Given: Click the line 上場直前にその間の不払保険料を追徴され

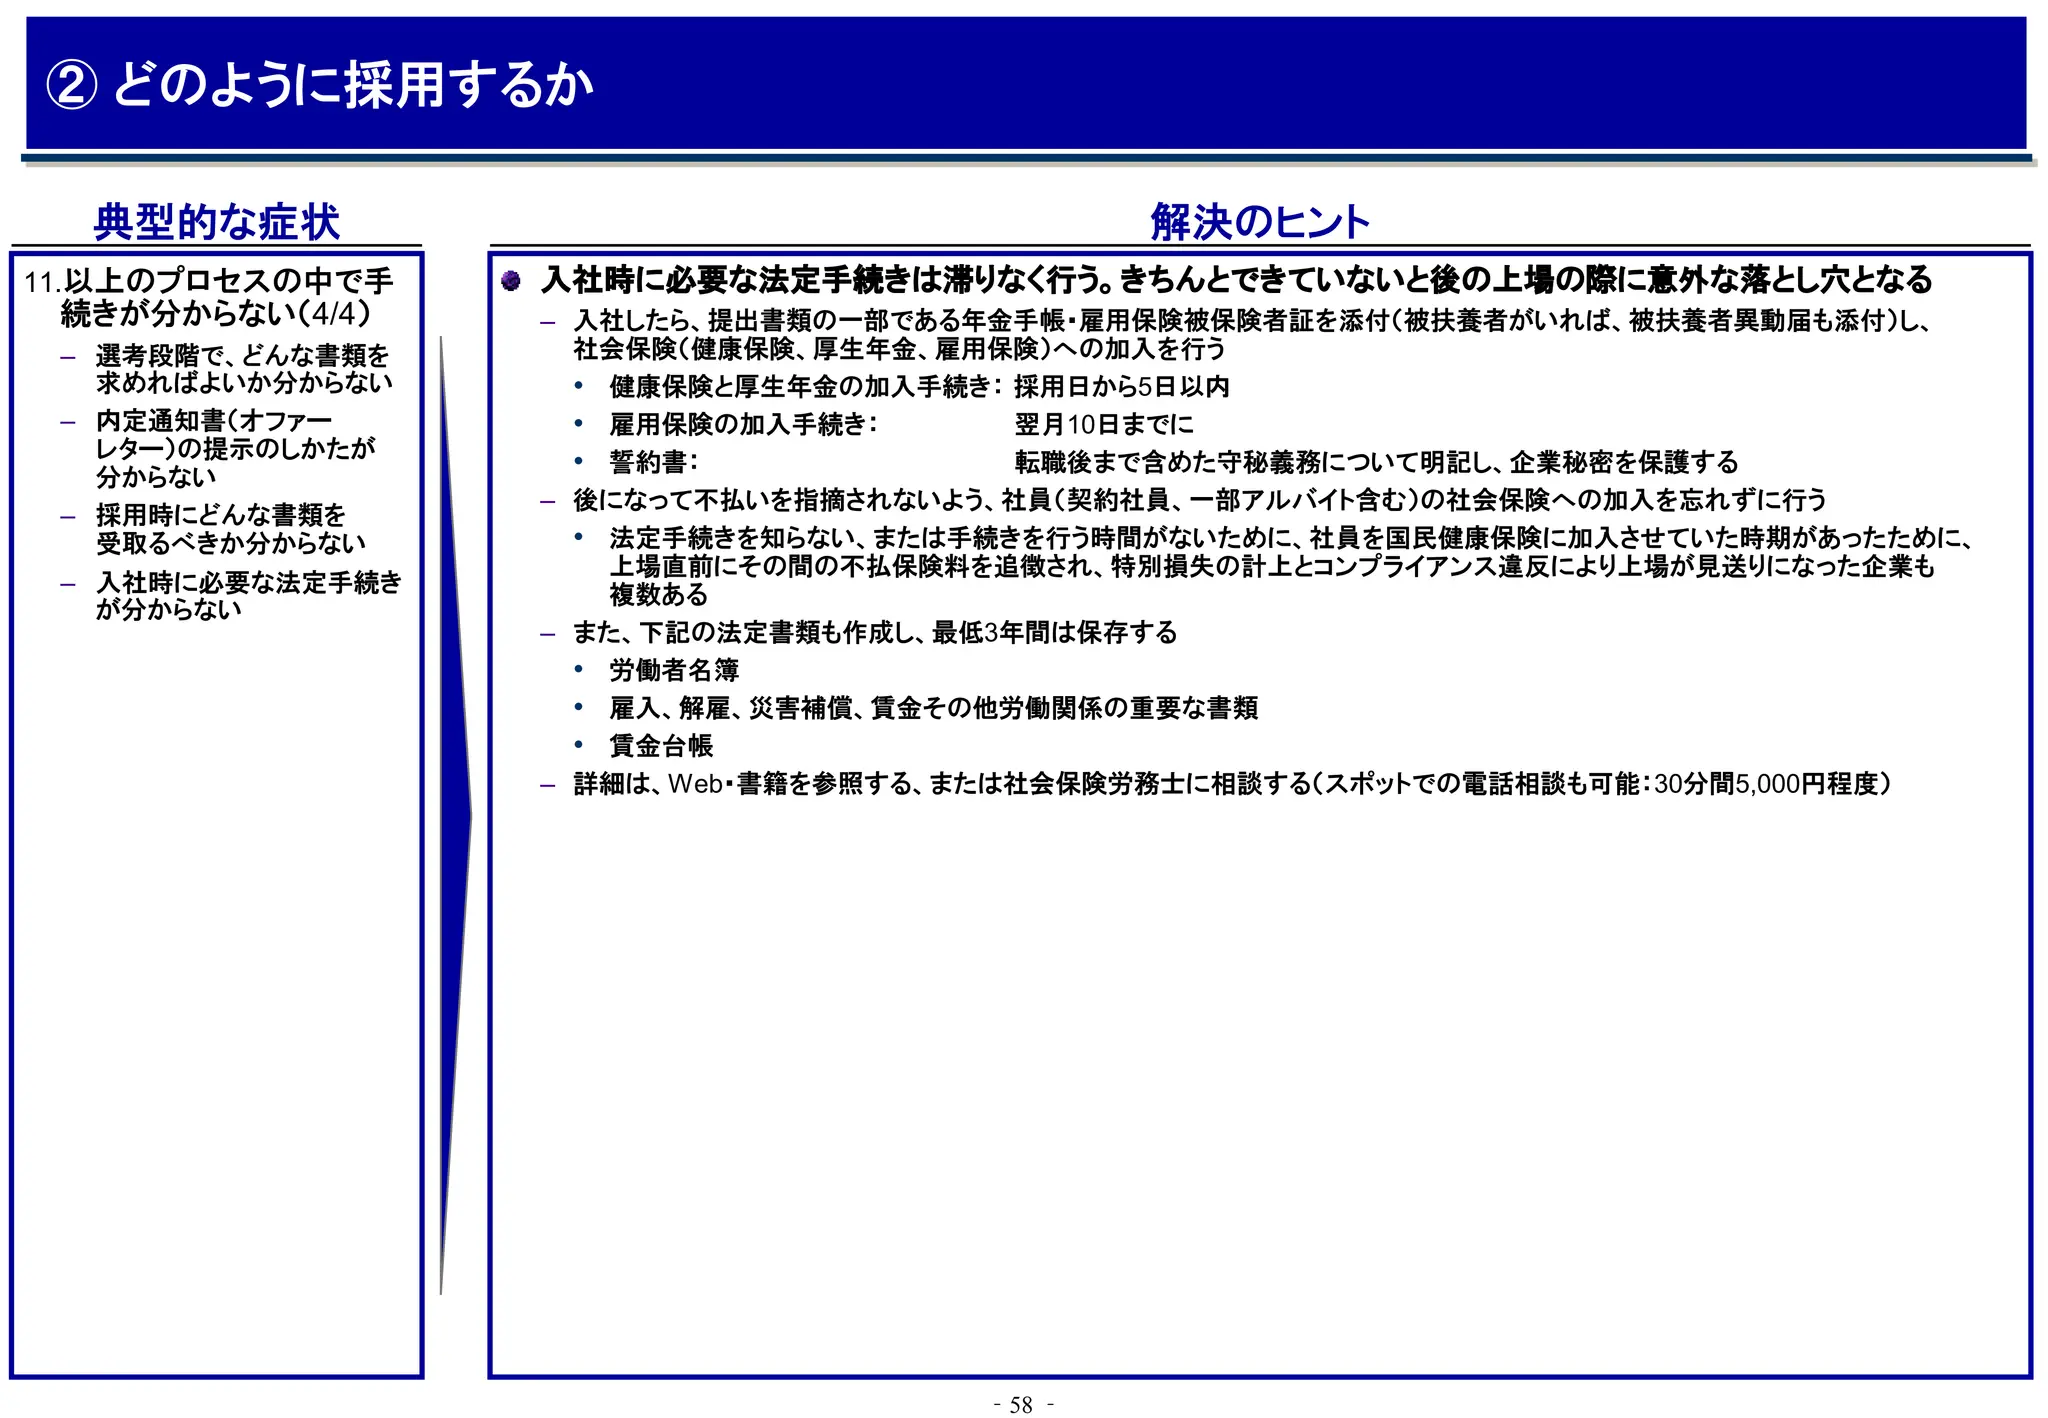Looking at the screenshot, I should (1272, 566).
